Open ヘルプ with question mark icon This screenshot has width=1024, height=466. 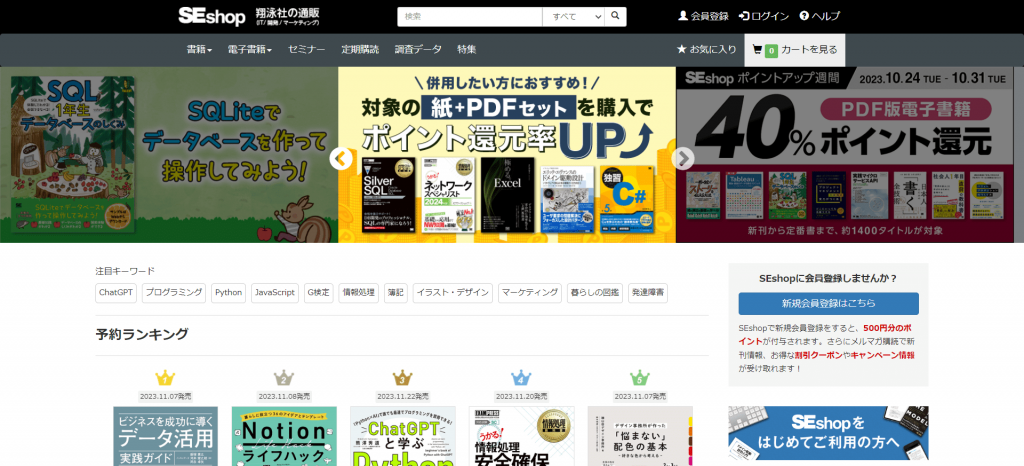tap(820, 16)
